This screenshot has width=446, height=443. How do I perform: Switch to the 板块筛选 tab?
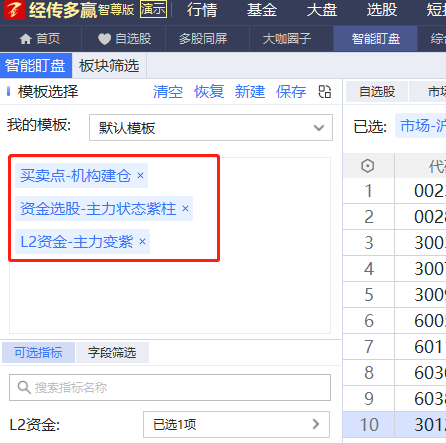pyautogui.click(x=109, y=65)
